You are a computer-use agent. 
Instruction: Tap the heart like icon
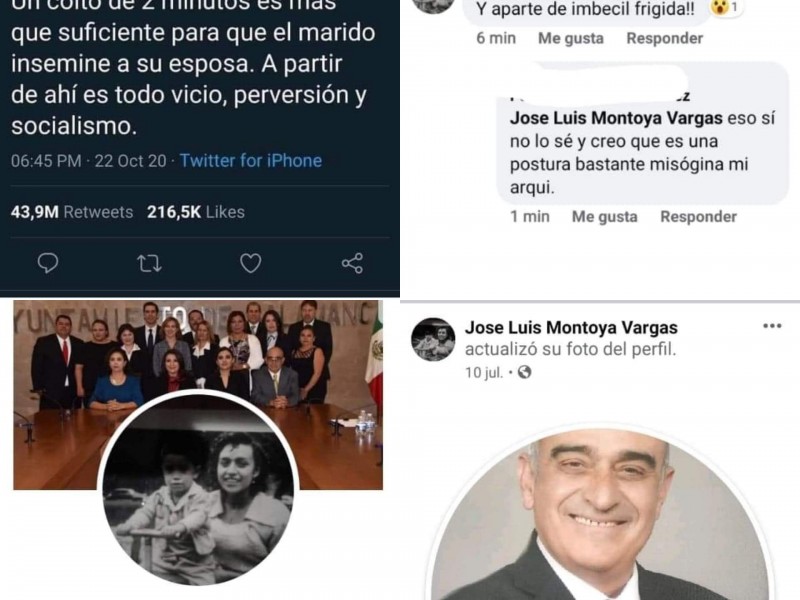point(251,263)
